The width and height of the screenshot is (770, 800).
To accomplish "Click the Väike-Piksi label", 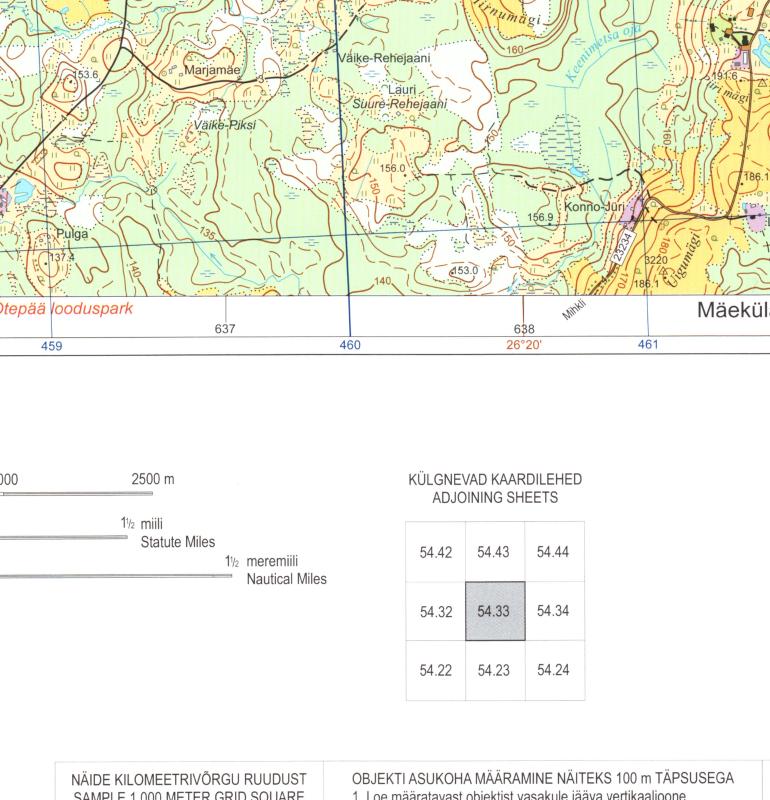I will [x=225, y=125].
